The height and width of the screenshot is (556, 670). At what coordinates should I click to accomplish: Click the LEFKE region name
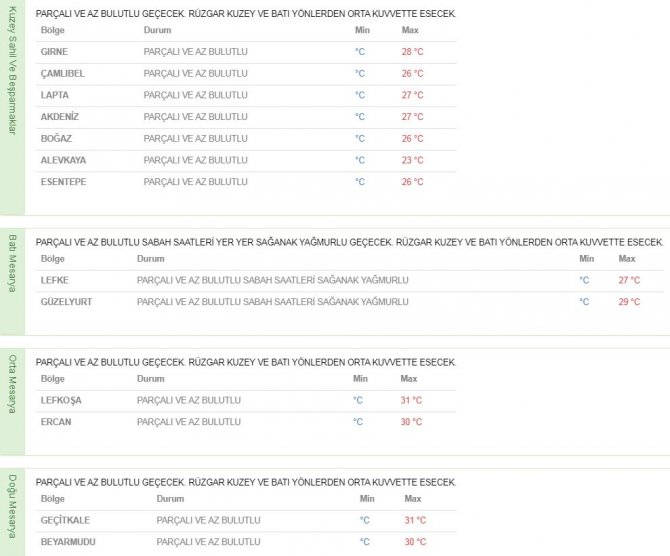(x=55, y=280)
